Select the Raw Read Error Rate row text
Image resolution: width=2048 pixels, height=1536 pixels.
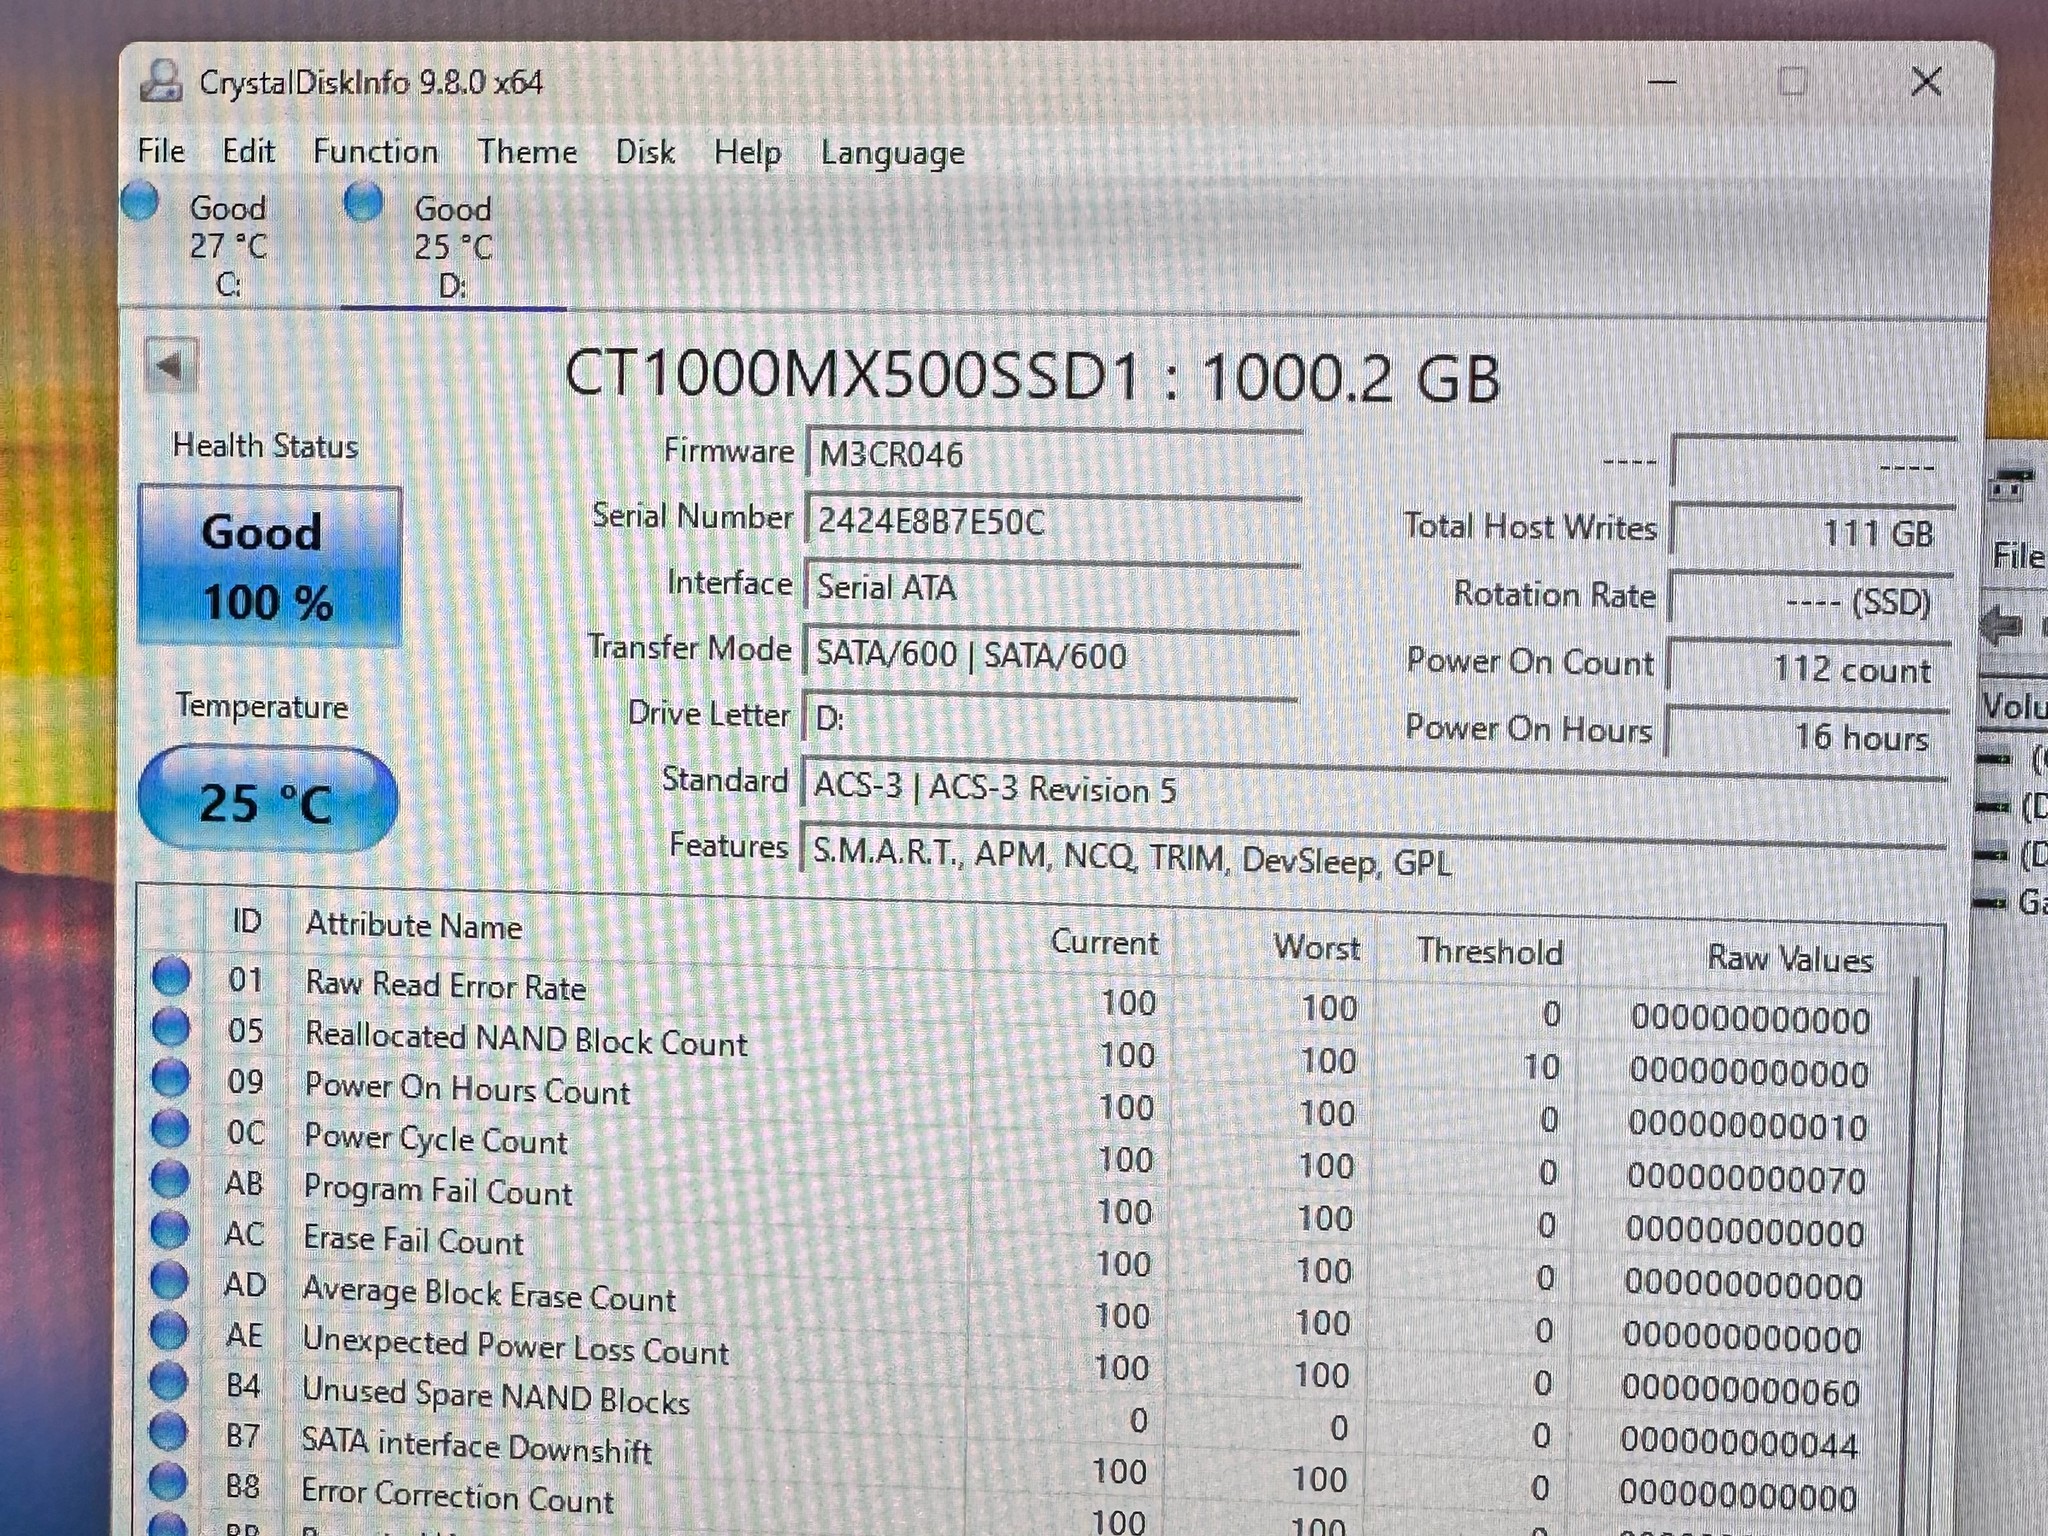tap(446, 985)
